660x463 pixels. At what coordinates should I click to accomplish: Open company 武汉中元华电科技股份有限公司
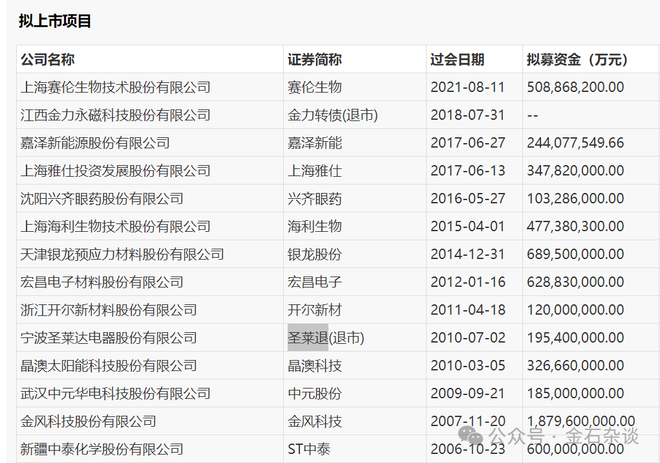115,394
